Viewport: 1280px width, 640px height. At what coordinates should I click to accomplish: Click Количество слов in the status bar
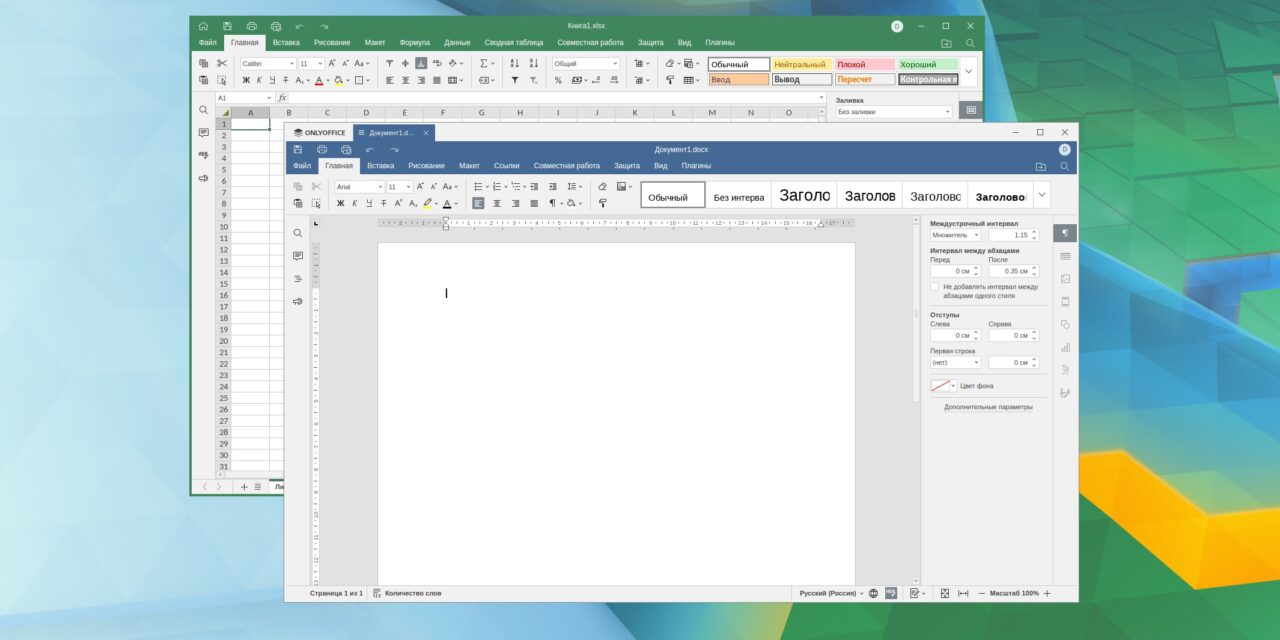(412, 592)
